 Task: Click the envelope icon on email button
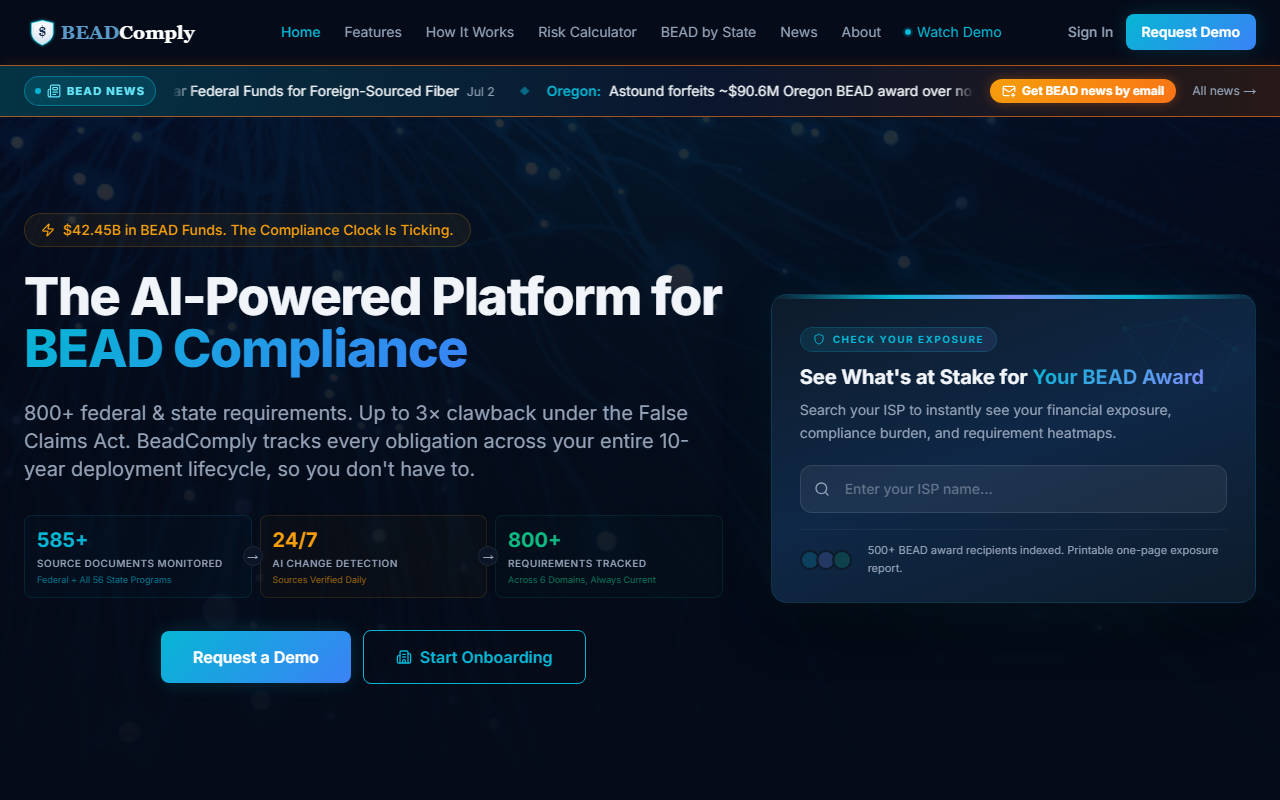[1009, 91]
